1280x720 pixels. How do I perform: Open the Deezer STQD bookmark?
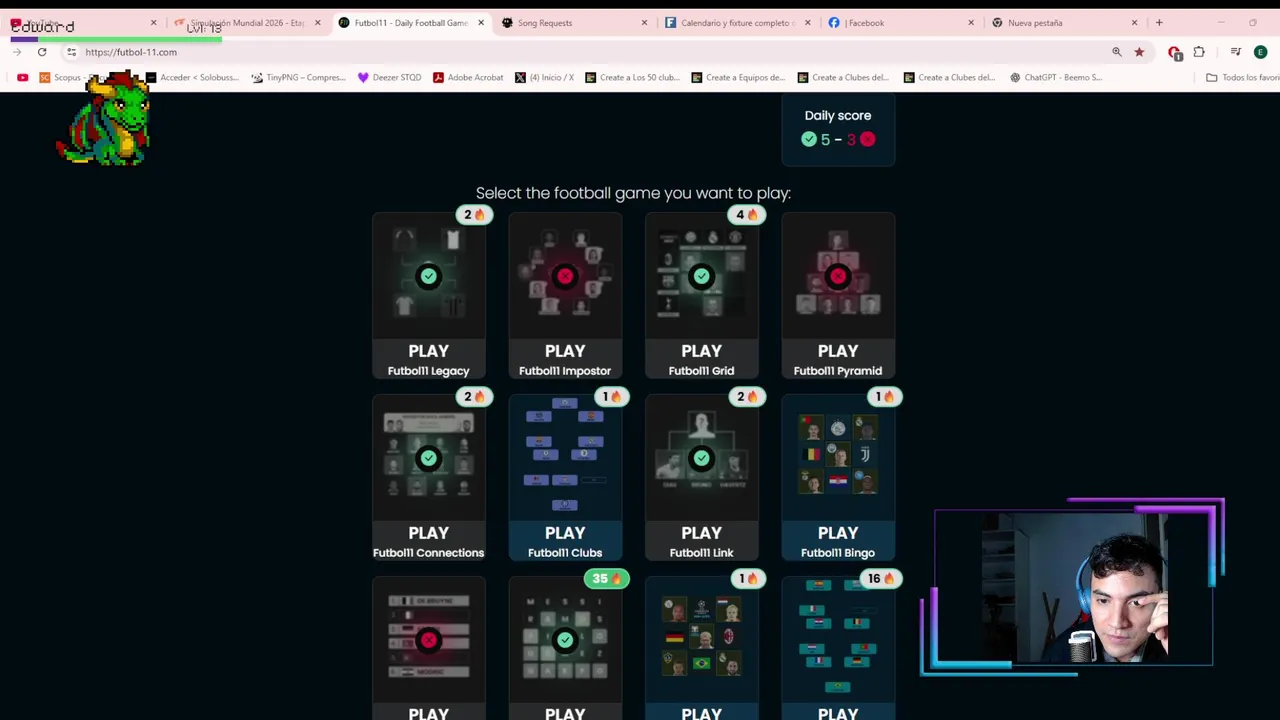point(389,77)
